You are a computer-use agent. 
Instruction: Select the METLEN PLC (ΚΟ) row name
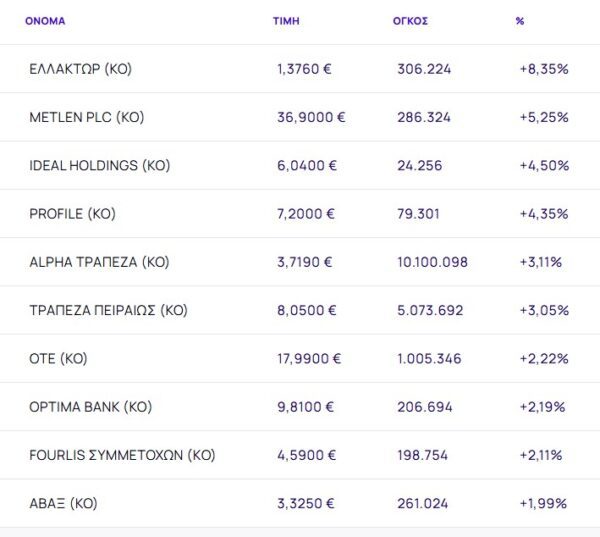click(x=87, y=117)
